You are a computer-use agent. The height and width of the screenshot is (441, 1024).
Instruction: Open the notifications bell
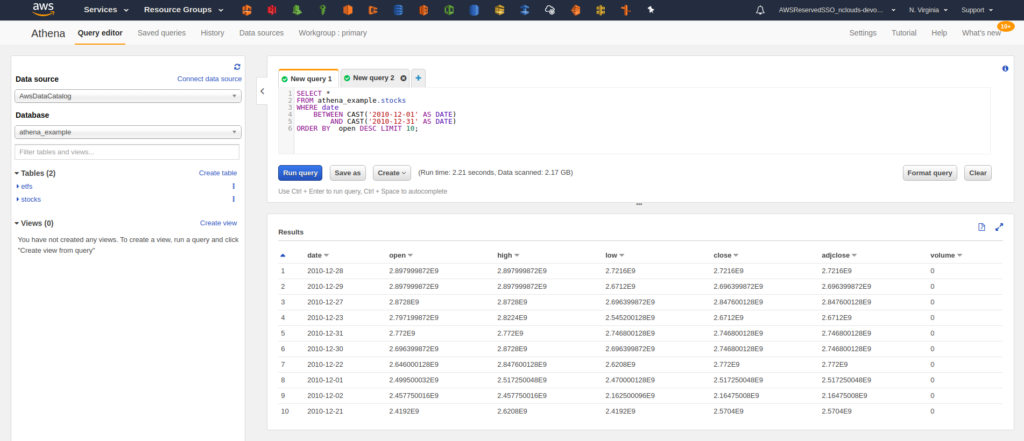point(760,10)
